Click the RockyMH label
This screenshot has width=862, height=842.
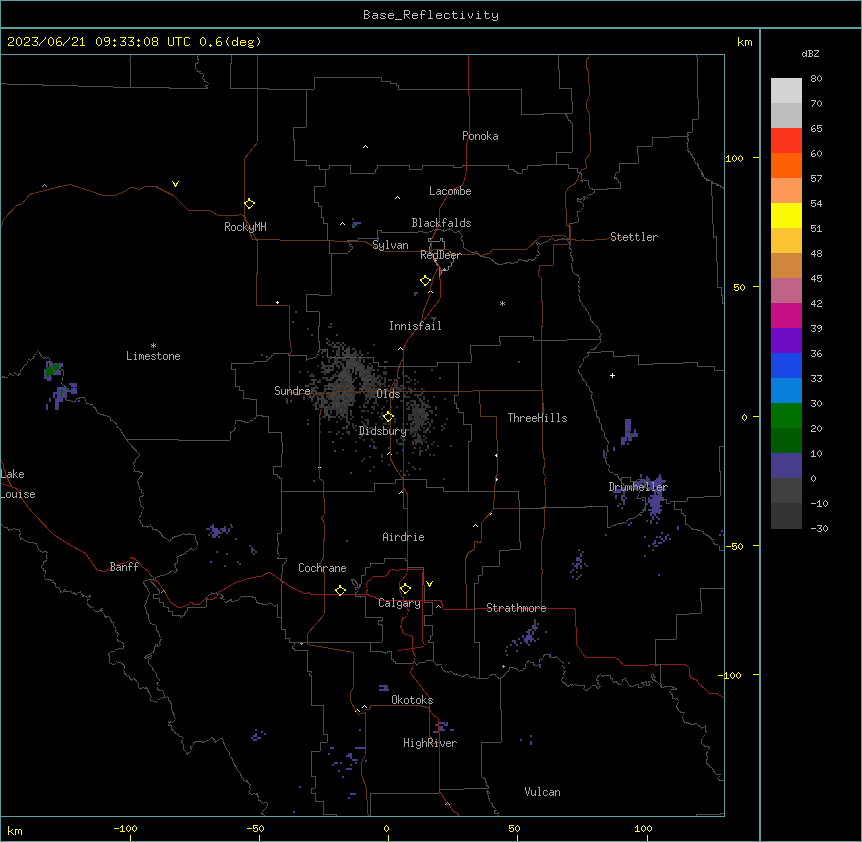[x=245, y=227]
